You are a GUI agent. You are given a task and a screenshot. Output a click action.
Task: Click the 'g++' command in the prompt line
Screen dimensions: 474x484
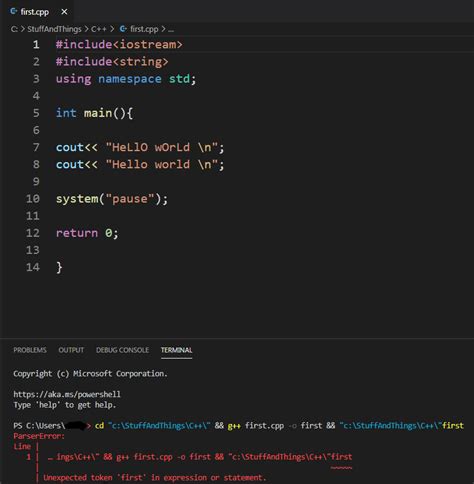234,426
